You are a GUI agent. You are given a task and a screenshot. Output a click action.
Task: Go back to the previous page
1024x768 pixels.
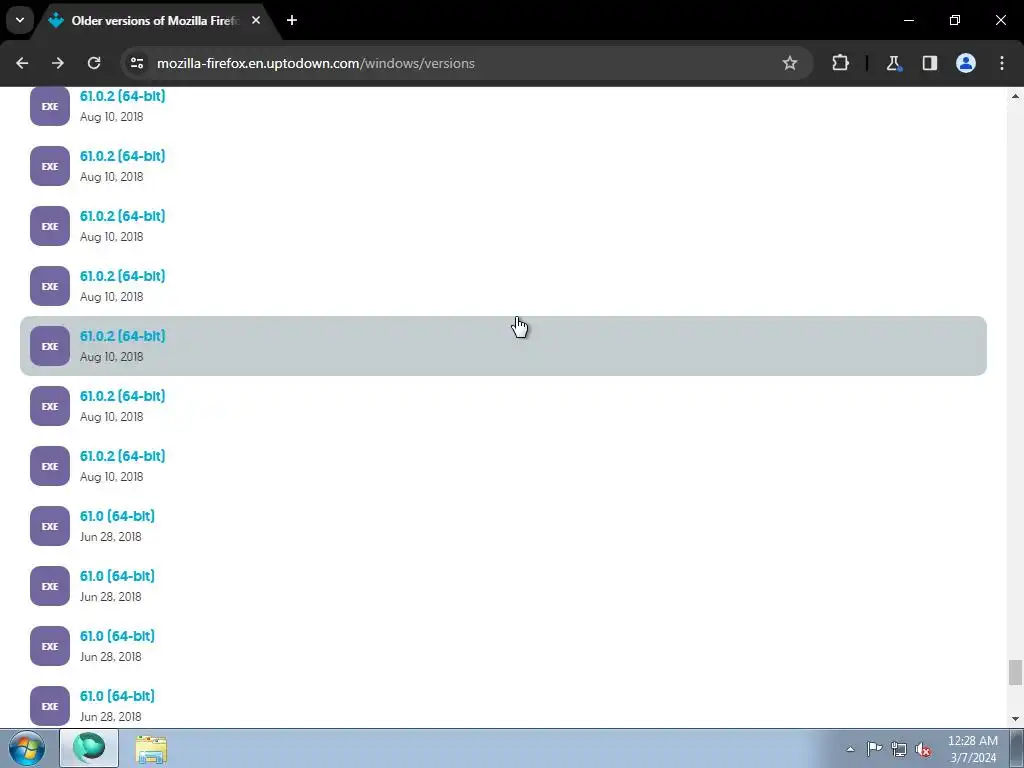point(22,63)
